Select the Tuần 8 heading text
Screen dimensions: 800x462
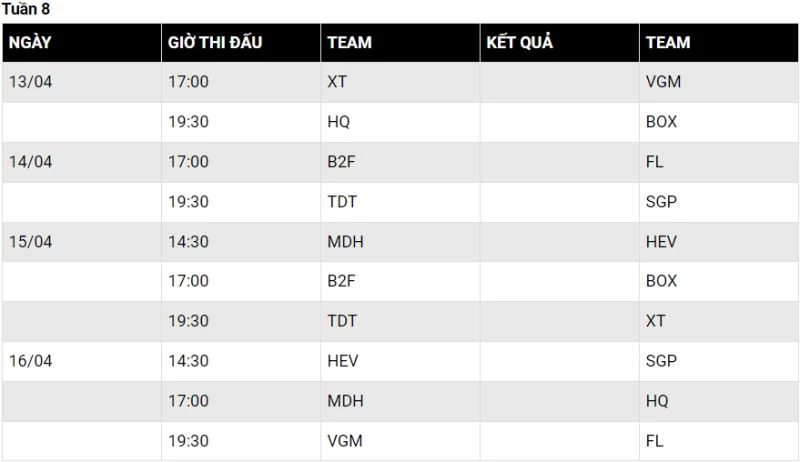pos(26,9)
